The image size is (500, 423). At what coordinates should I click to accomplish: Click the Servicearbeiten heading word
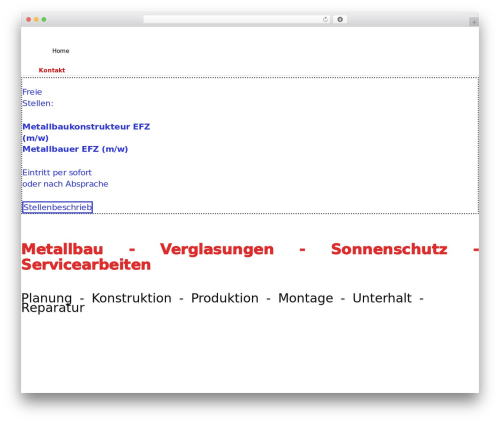coord(86,264)
